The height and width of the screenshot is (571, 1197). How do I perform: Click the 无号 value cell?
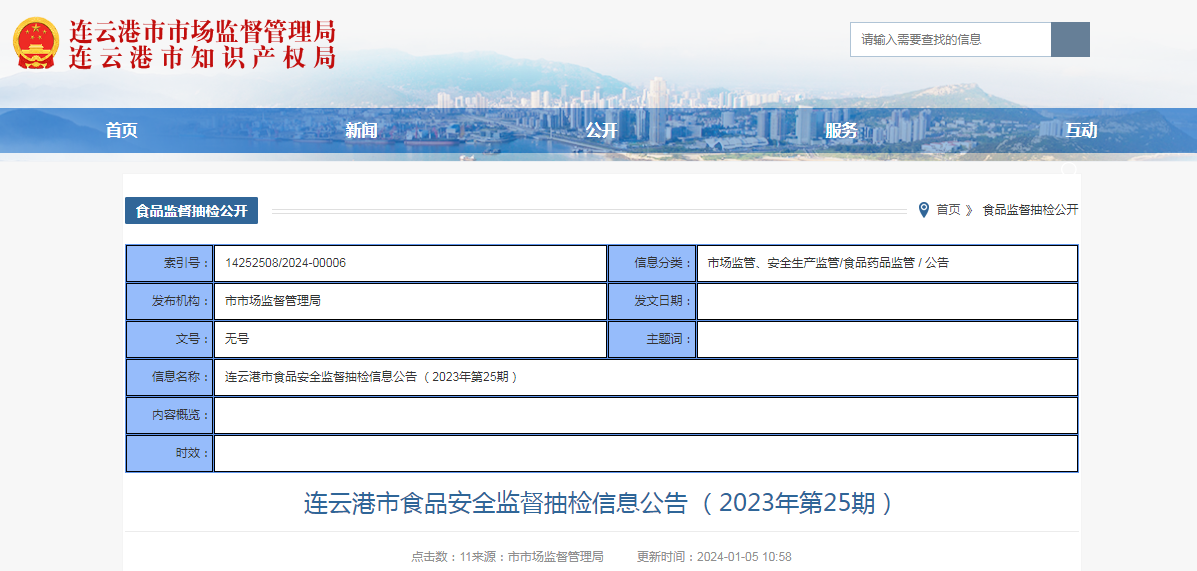411,339
